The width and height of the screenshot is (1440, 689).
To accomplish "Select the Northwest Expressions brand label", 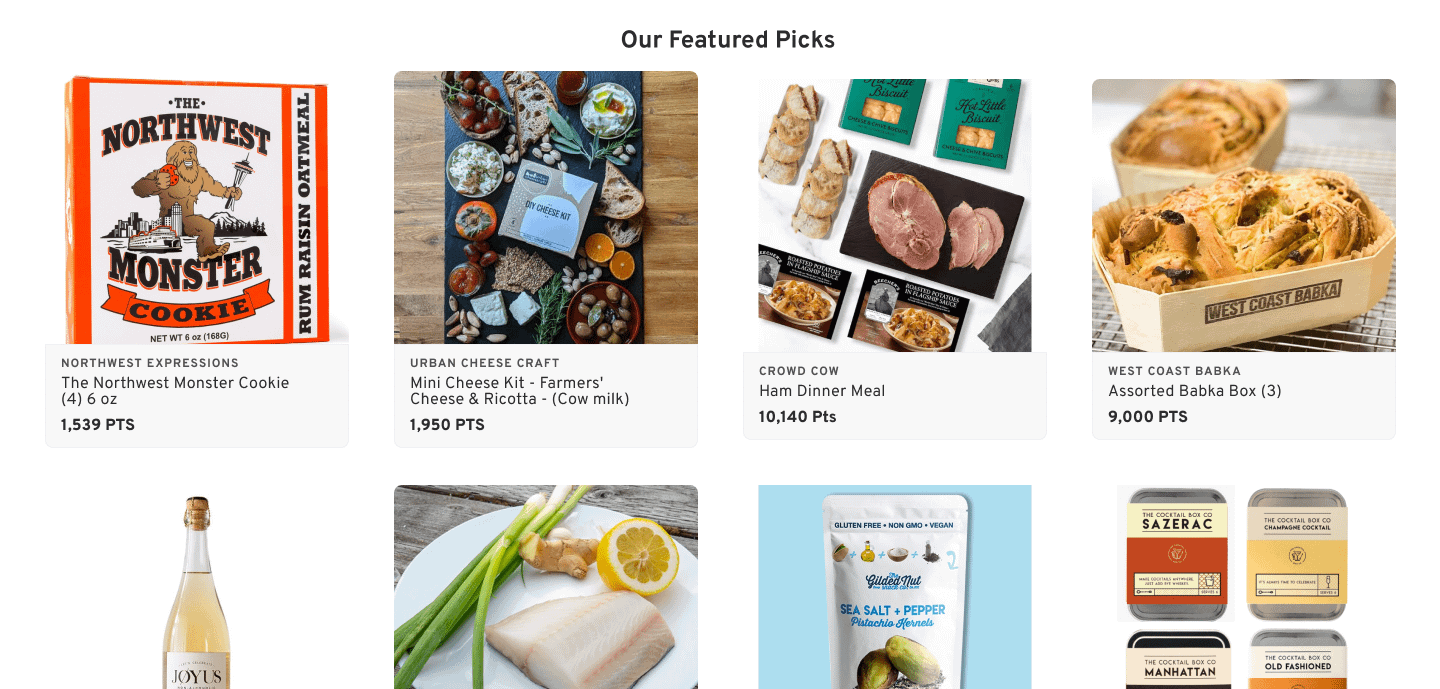I will pos(150,363).
